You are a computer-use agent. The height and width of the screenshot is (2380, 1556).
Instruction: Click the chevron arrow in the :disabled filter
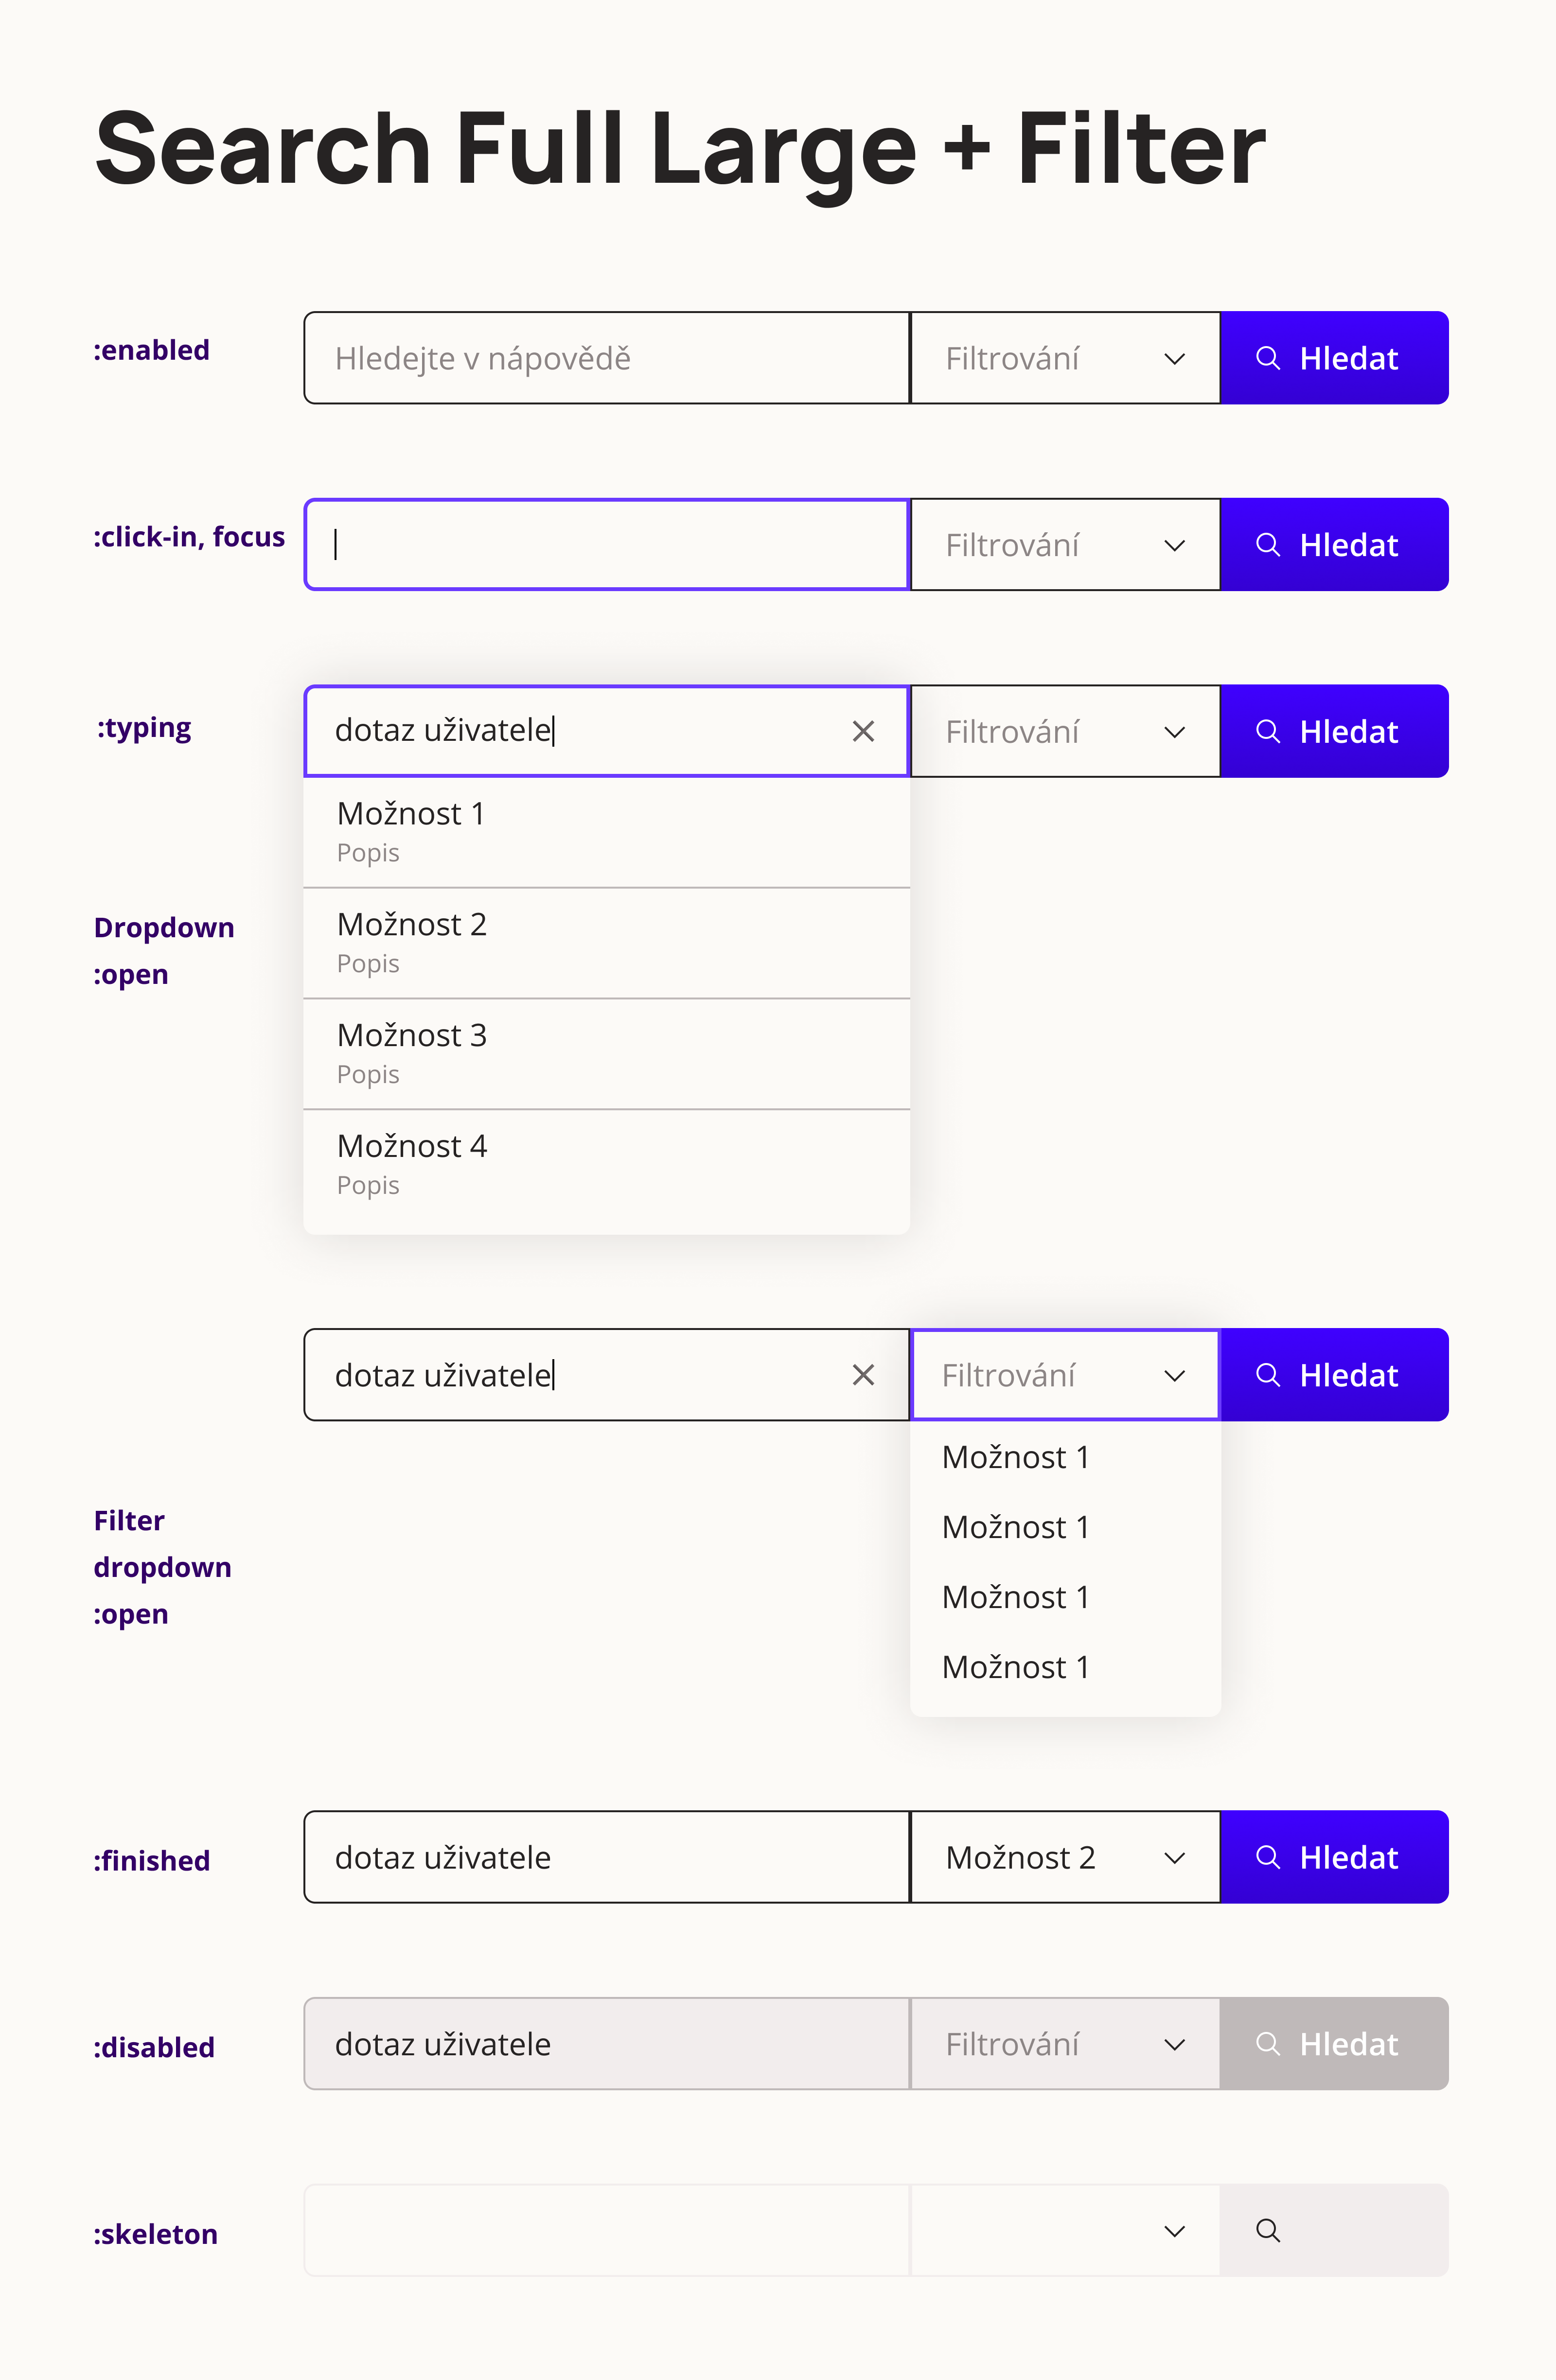pyautogui.click(x=1175, y=2045)
